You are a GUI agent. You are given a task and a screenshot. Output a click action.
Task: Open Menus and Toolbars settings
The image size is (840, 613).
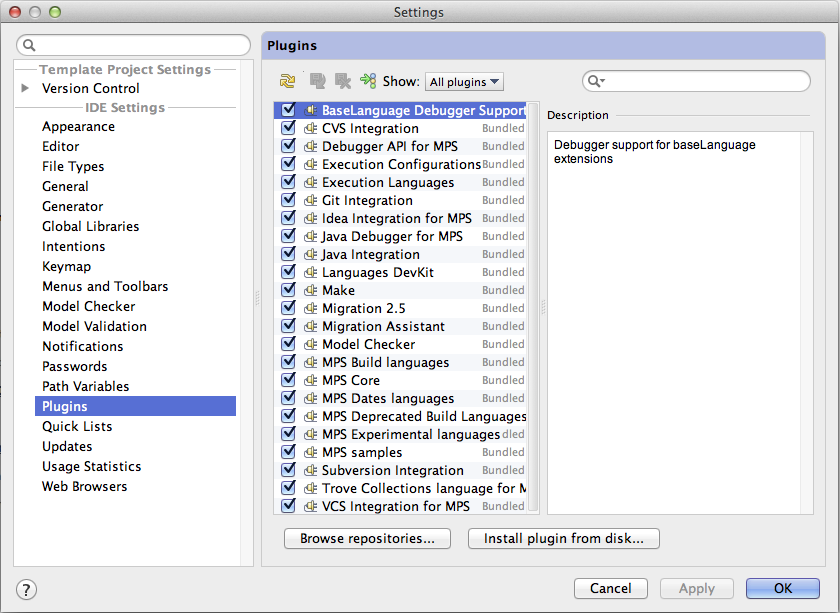(105, 286)
